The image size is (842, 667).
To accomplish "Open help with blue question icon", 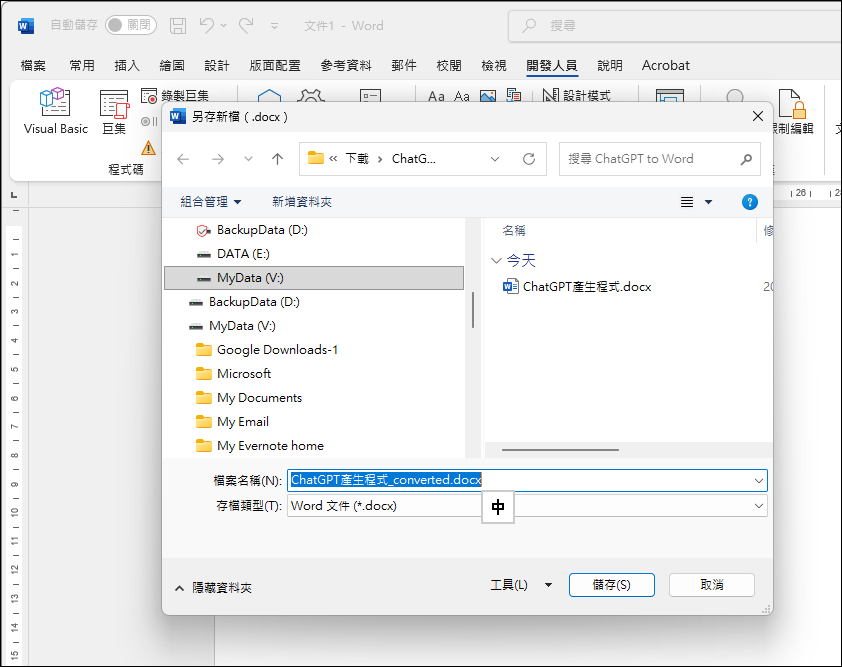I will click(x=750, y=202).
